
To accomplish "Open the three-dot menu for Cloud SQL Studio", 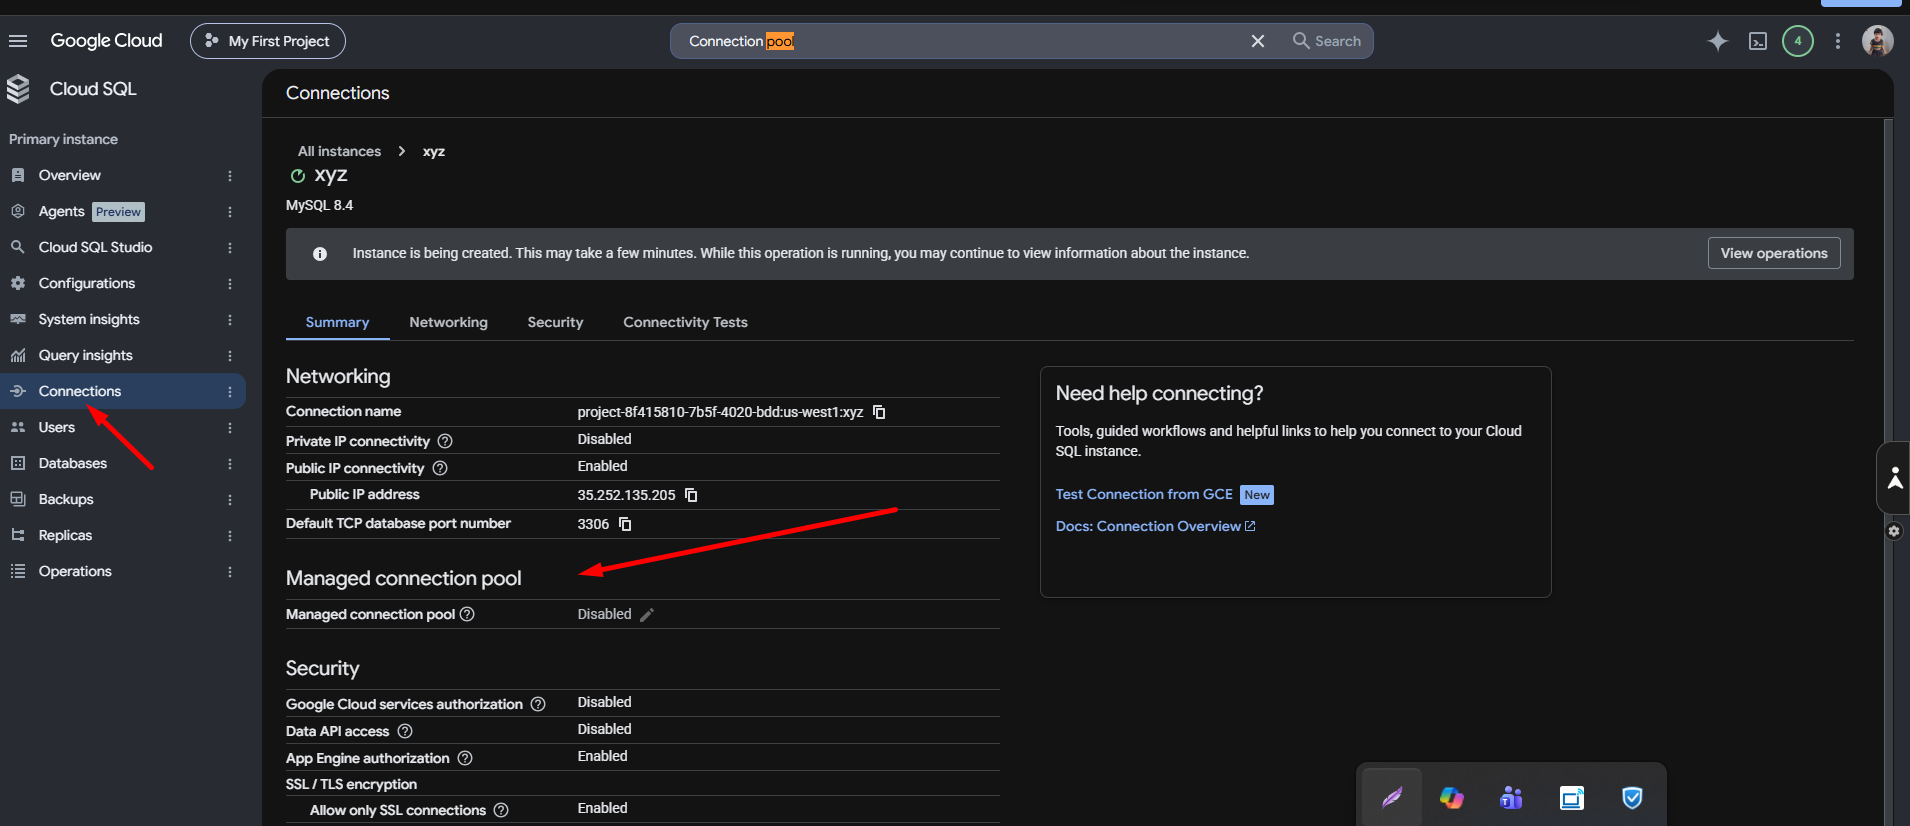I will coord(230,248).
